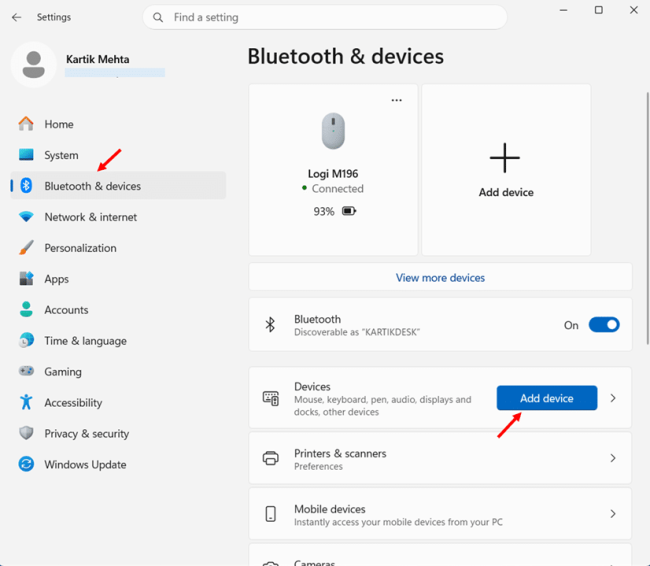Open Personalization settings label
The image size is (650, 566).
(80, 248)
